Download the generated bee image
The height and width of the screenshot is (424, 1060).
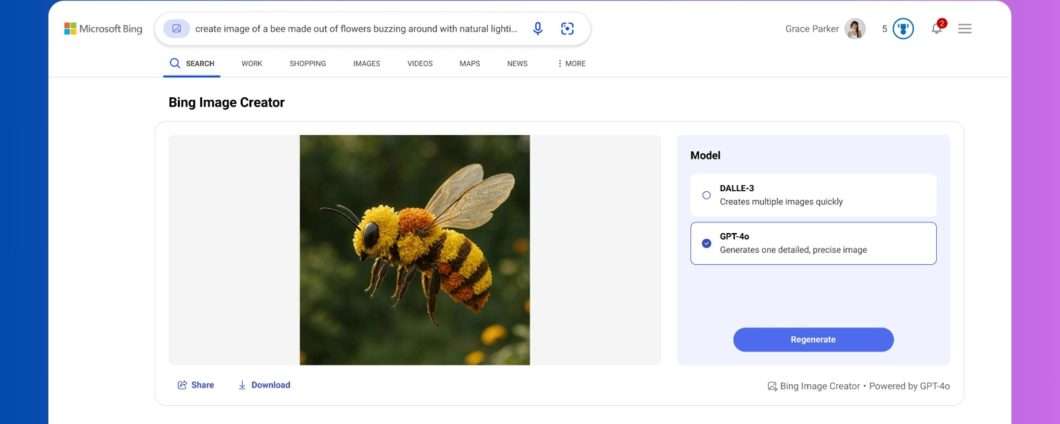[264, 385]
